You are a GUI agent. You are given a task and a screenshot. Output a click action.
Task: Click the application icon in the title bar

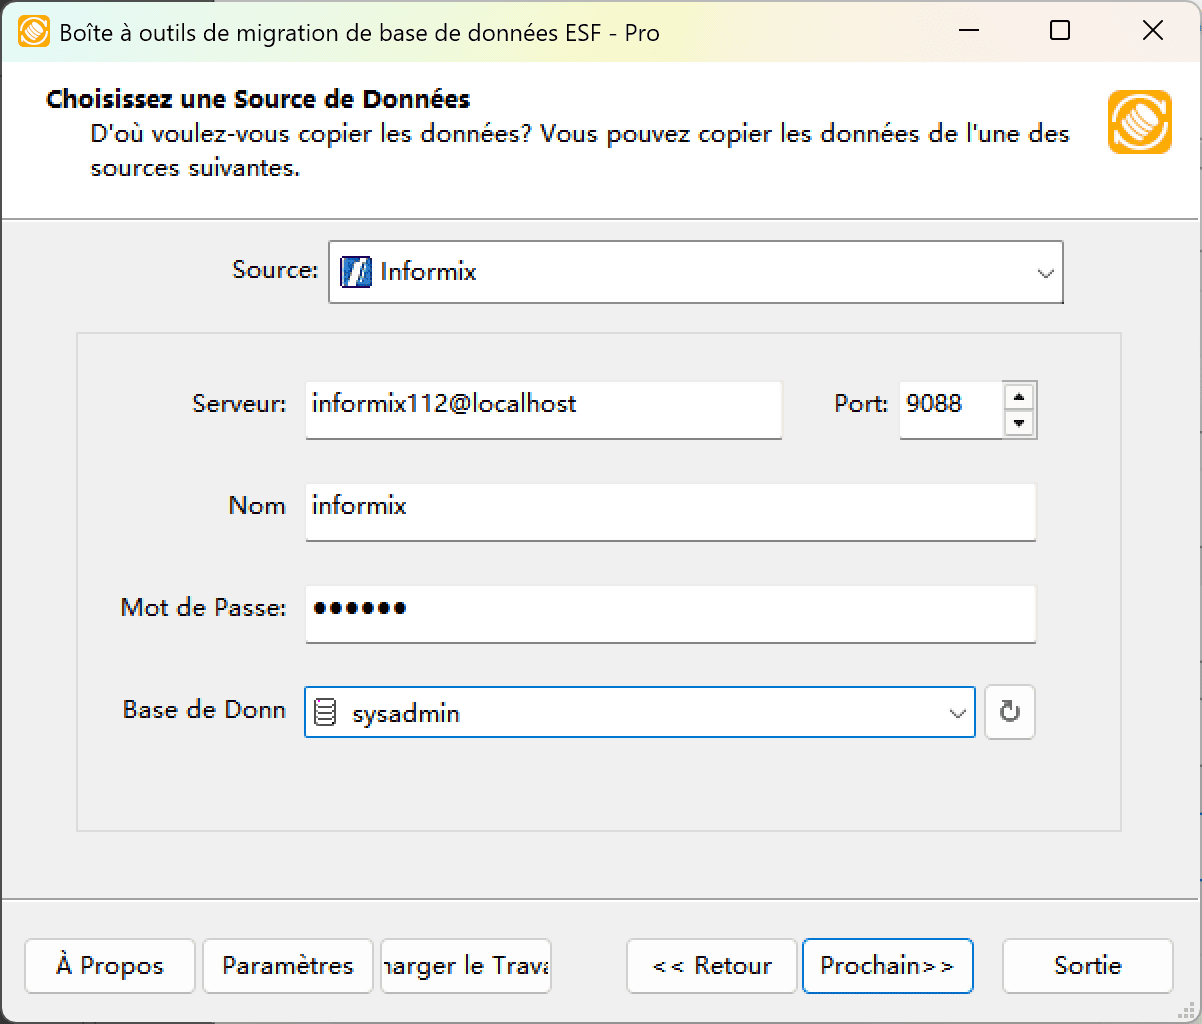pyautogui.click(x=33, y=31)
